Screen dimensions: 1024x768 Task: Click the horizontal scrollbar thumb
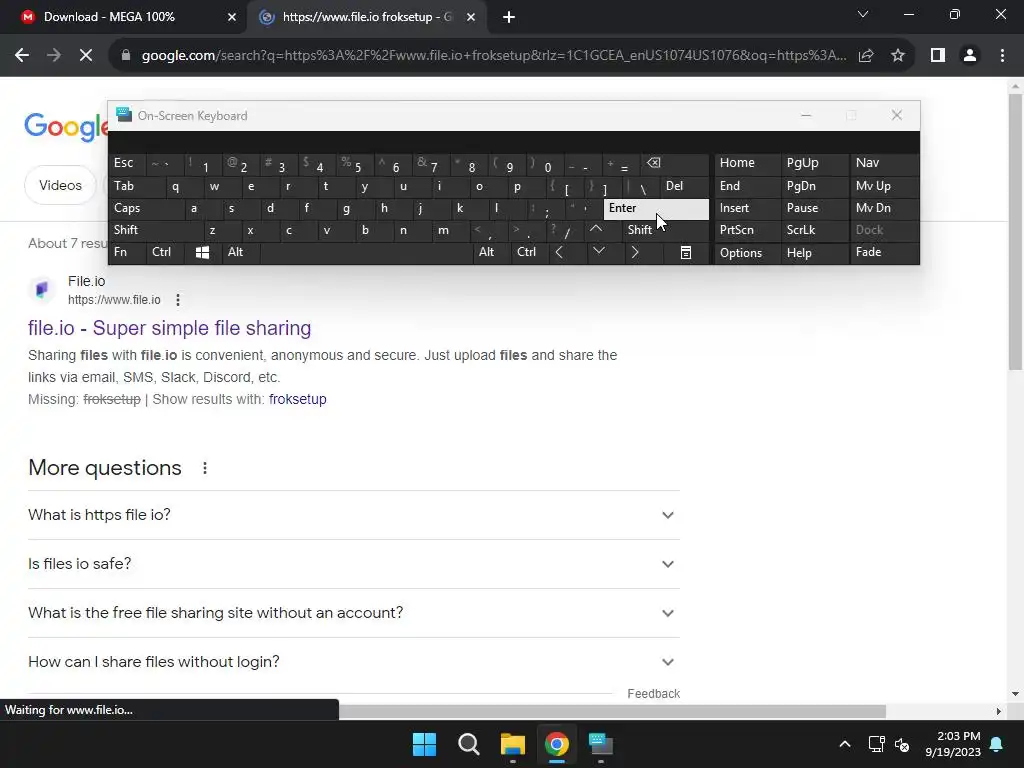coord(612,711)
